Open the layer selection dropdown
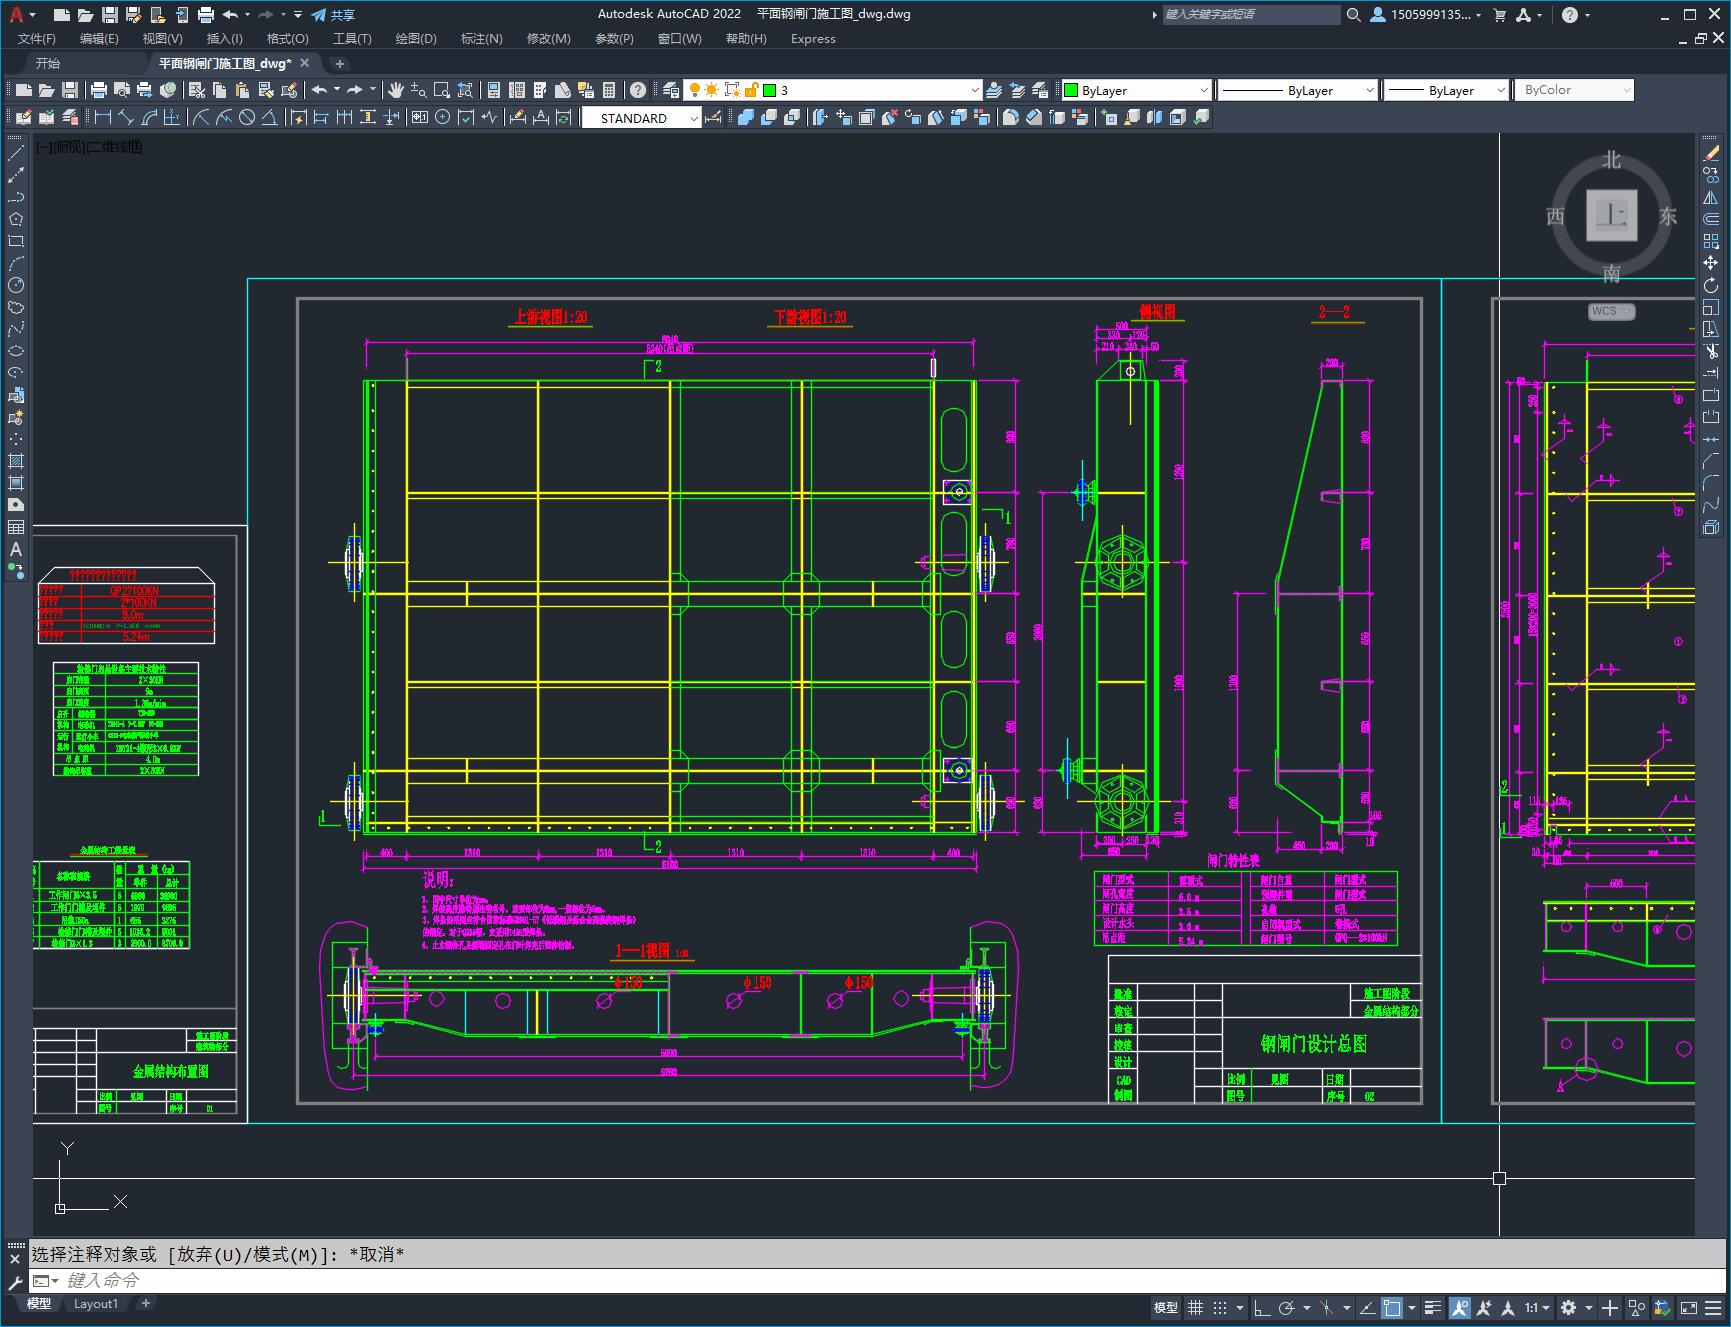This screenshot has height=1327, width=1731. [975, 90]
